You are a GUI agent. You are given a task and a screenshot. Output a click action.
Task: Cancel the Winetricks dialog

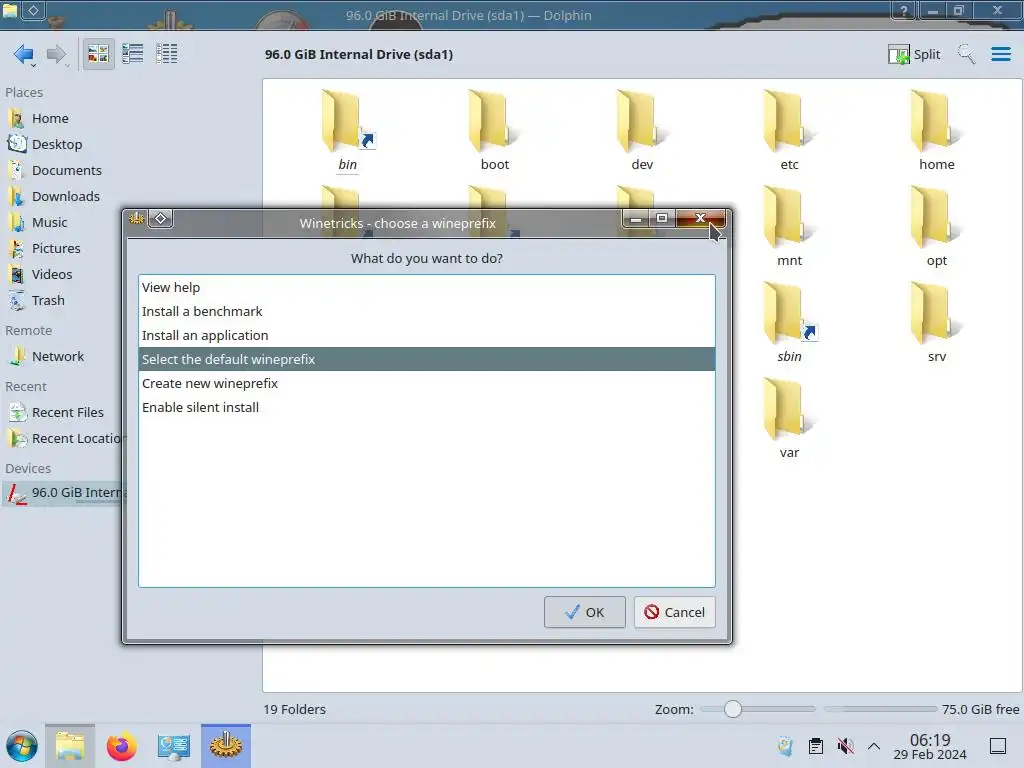pyautogui.click(x=675, y=613)
